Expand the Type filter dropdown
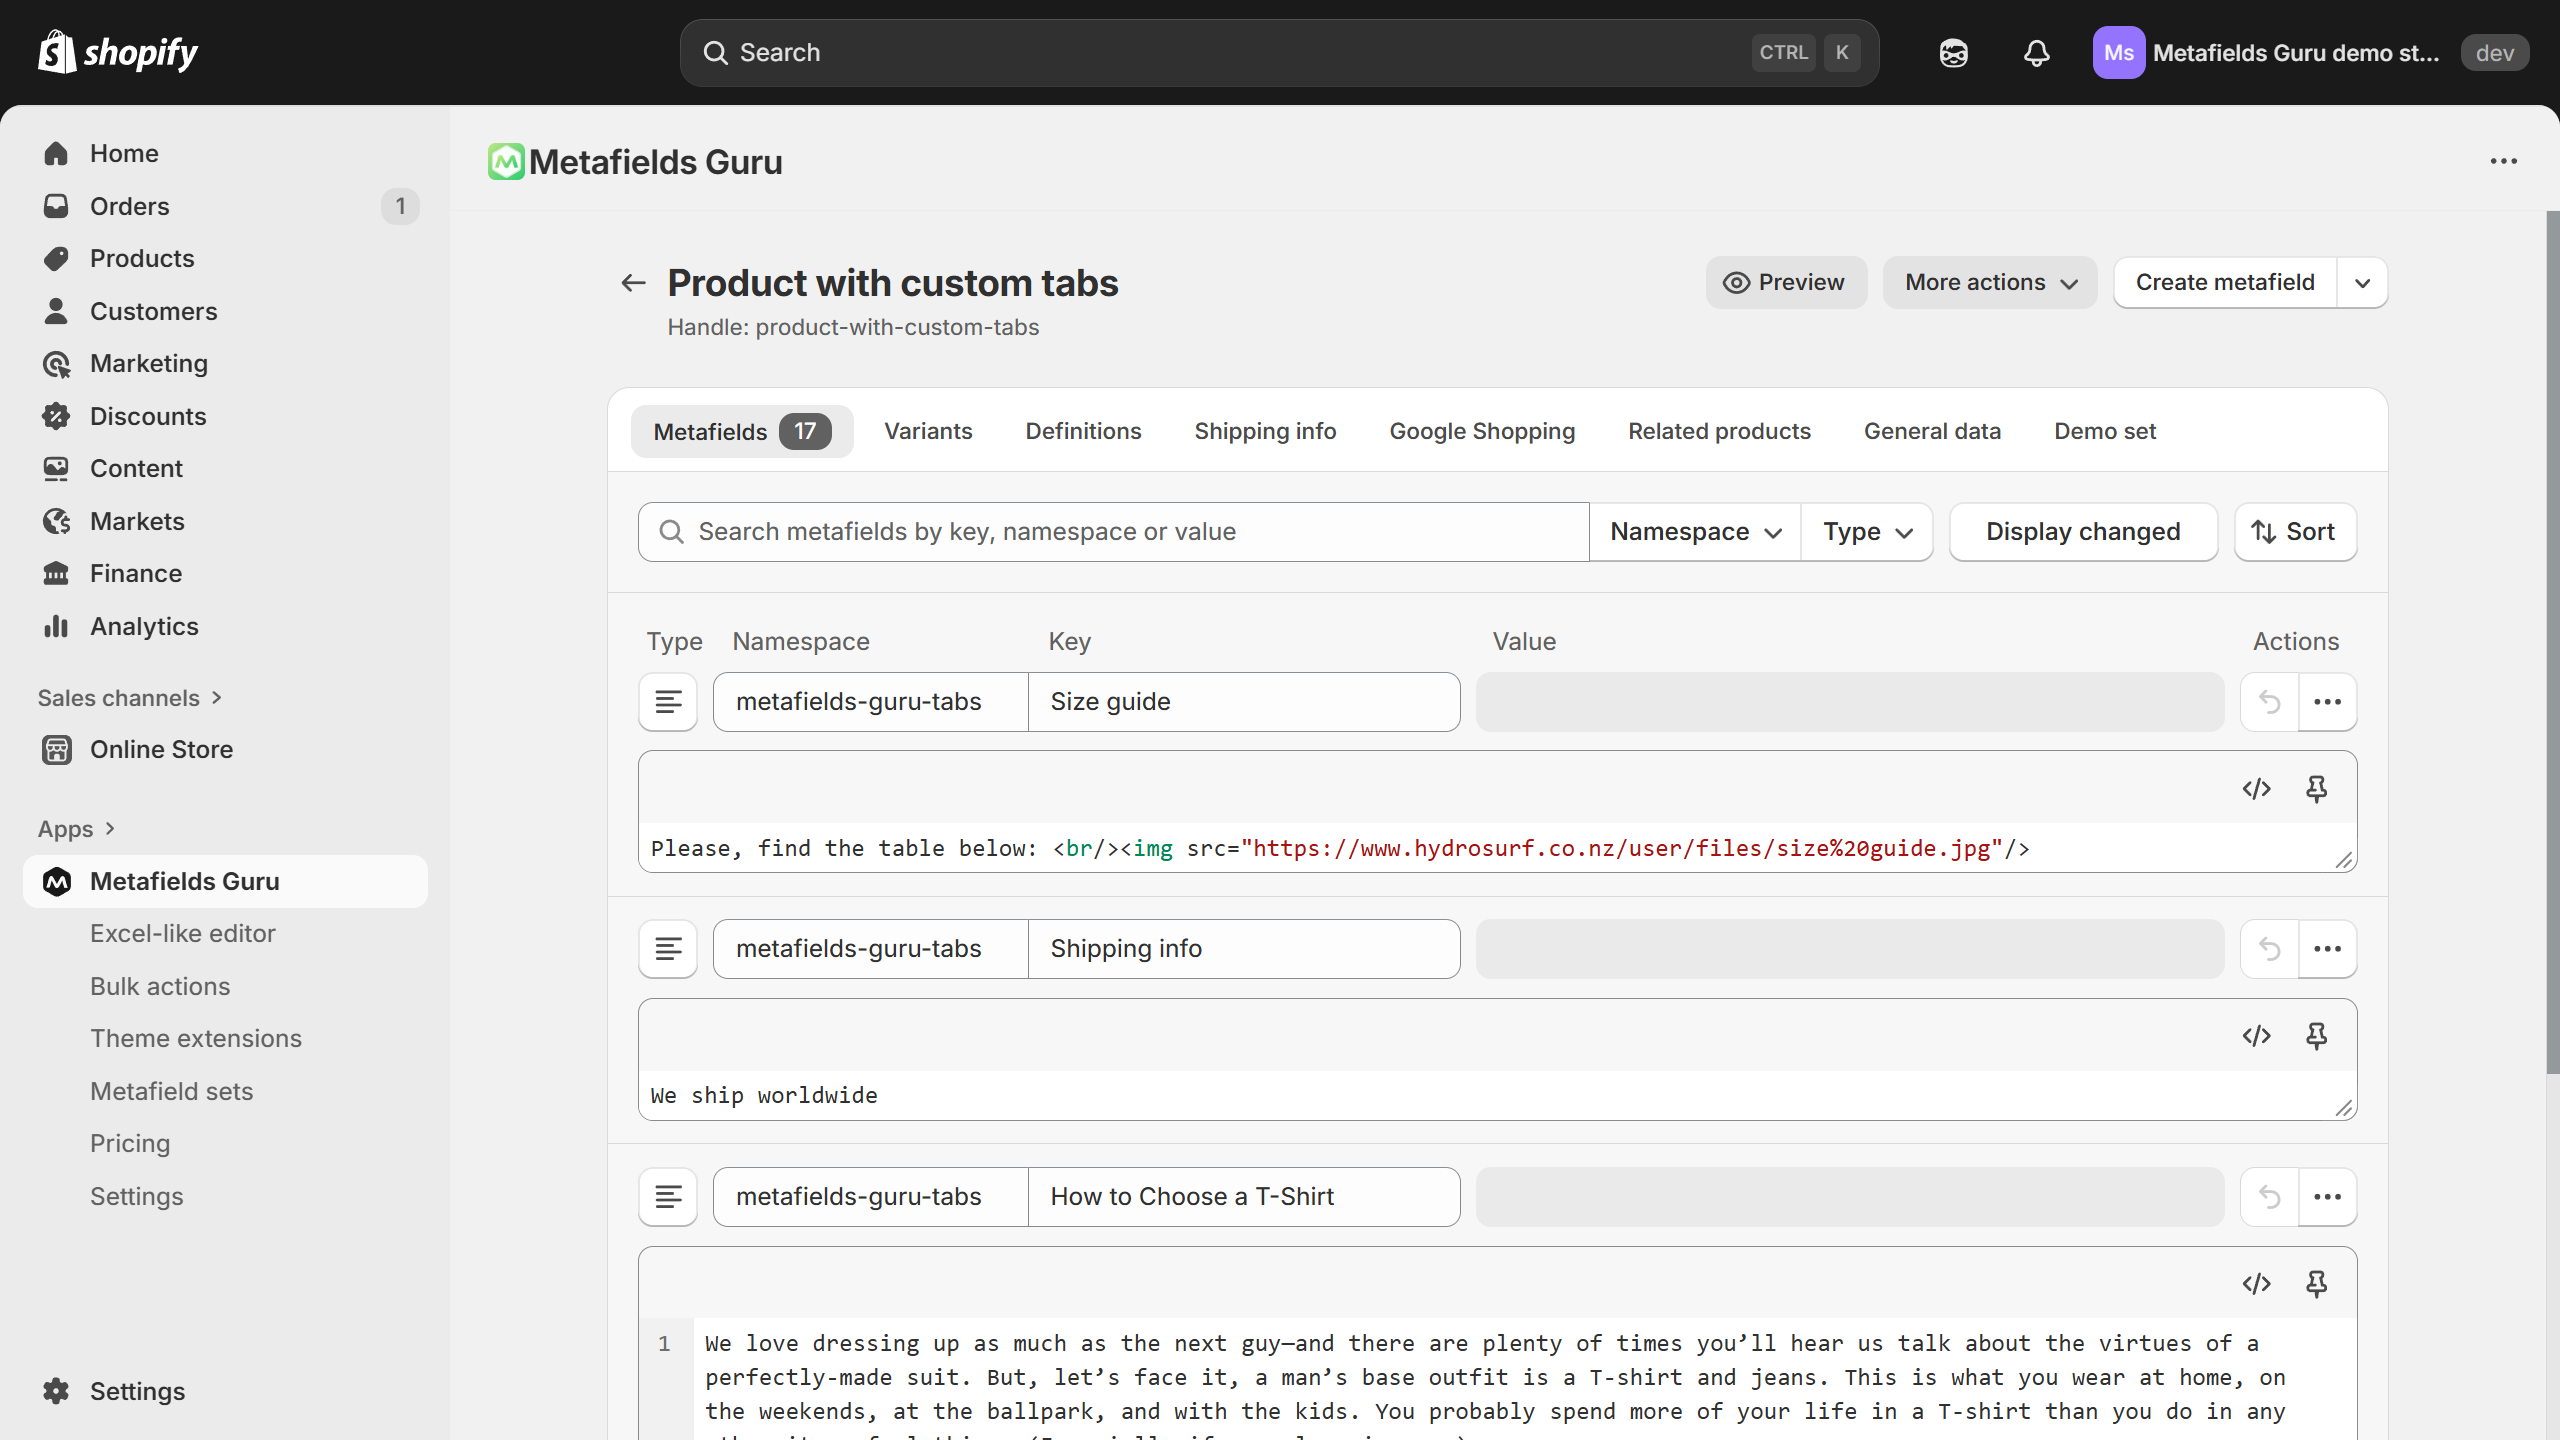Screen dimensions: 2560x1440 tap(1866, 532)
